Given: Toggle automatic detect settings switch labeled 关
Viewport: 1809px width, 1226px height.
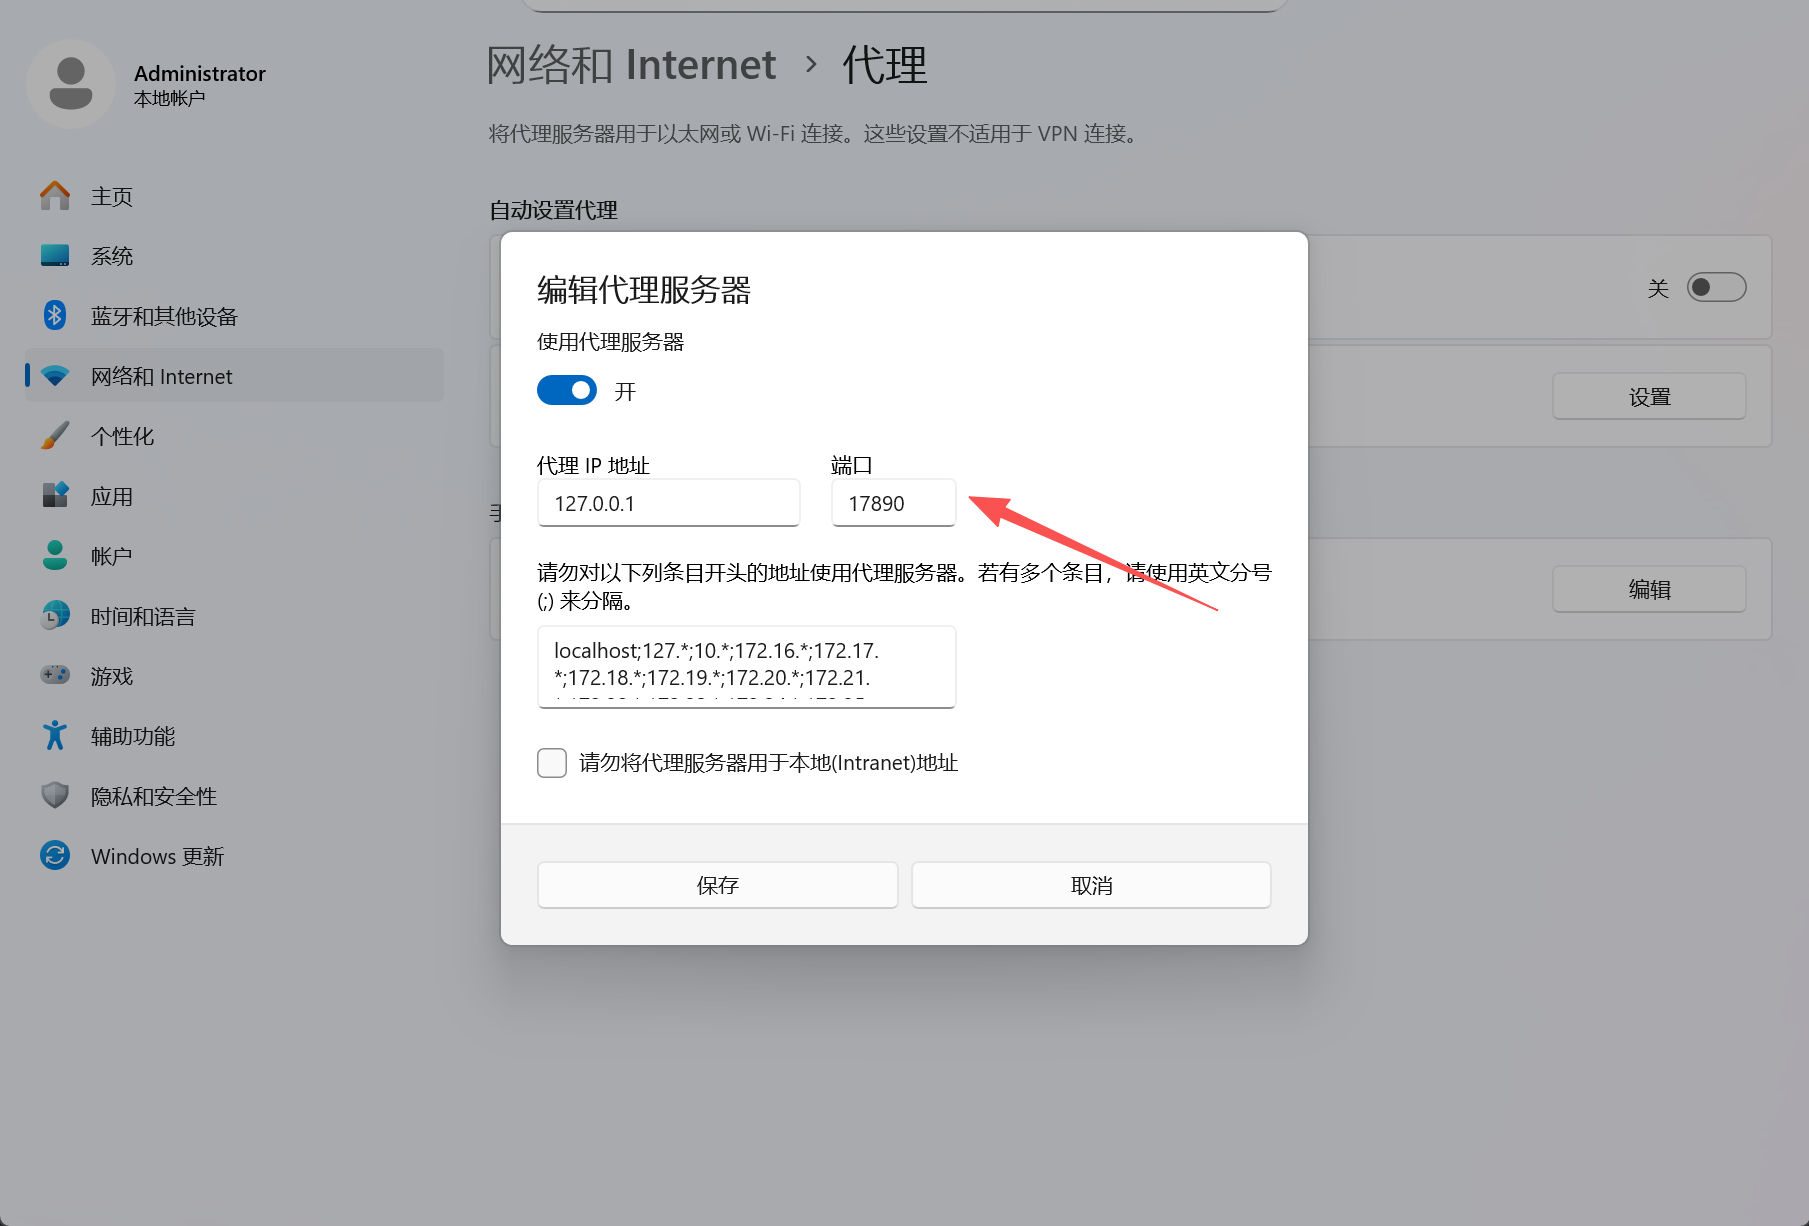Looking at the screenshot, I should 1716,288.
